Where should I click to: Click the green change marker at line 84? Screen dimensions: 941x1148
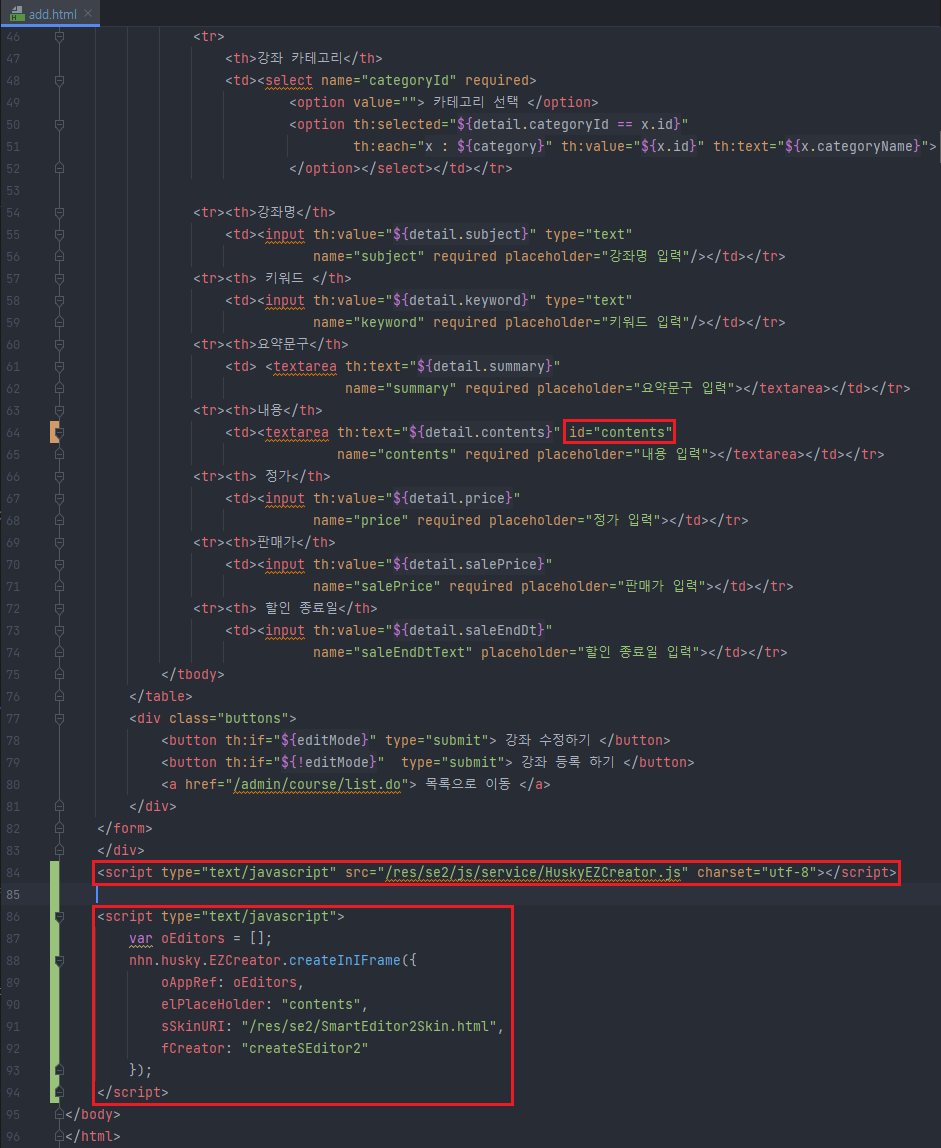coord(54,872)
